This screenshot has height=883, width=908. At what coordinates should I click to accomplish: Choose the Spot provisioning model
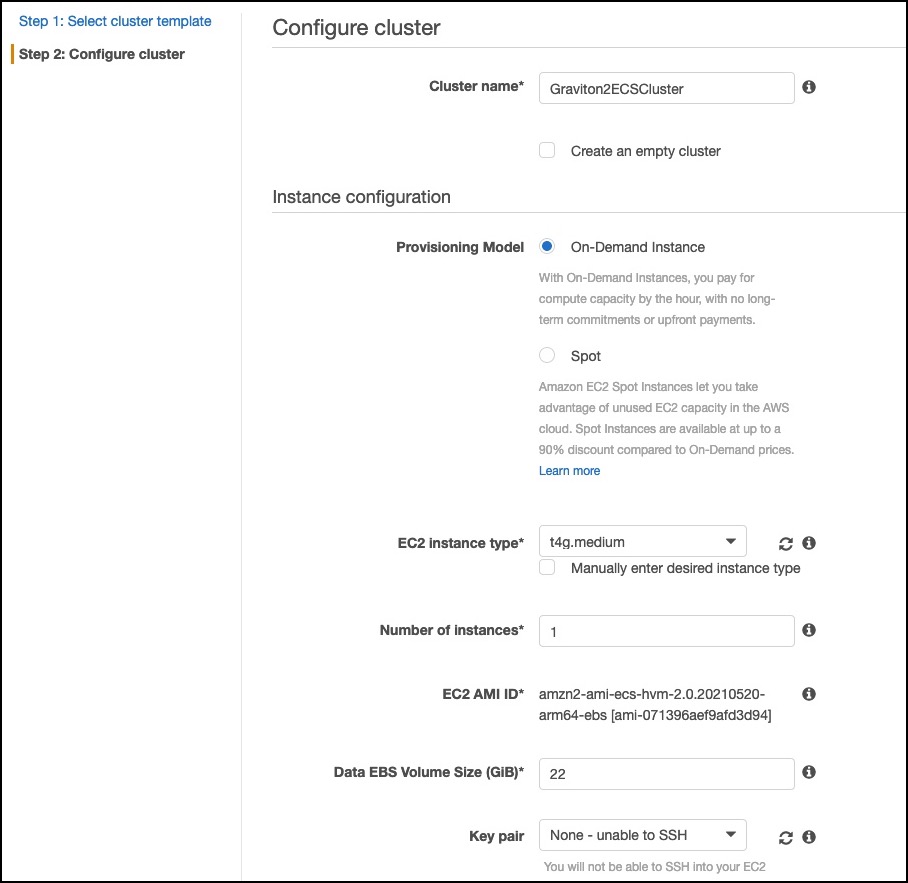click(x=547, y=355)
